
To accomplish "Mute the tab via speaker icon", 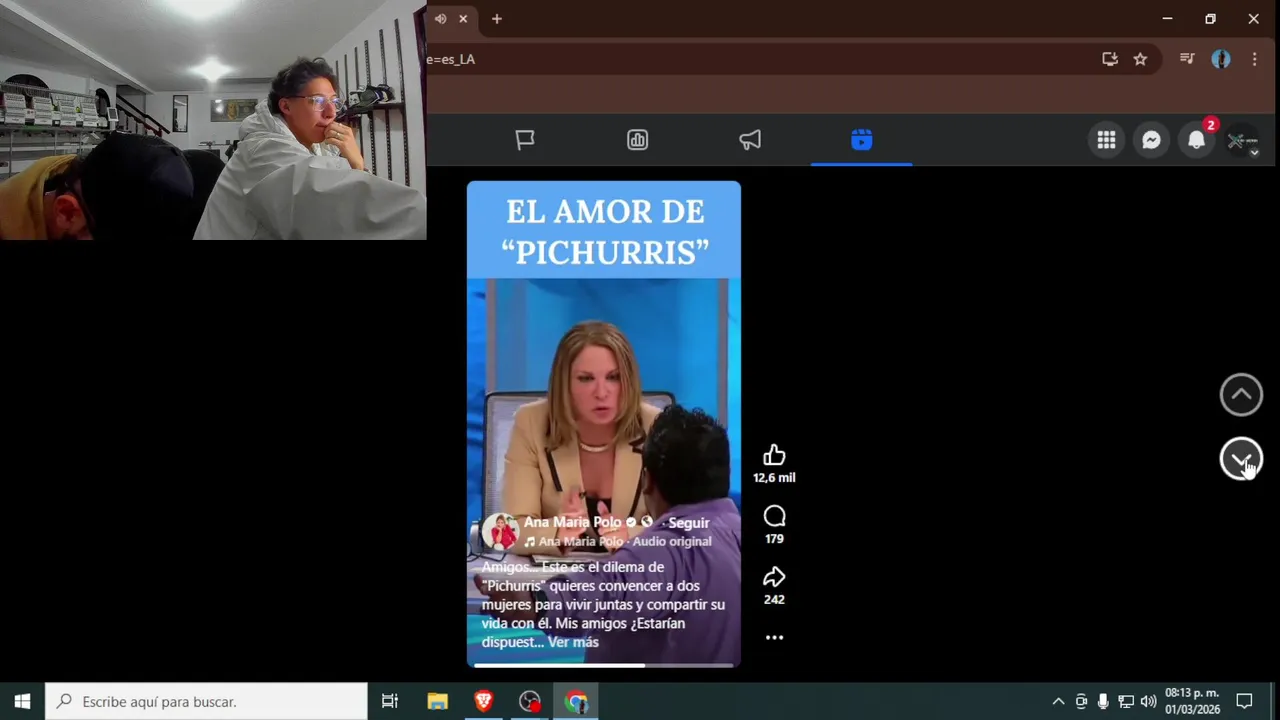I will [440, 19].
